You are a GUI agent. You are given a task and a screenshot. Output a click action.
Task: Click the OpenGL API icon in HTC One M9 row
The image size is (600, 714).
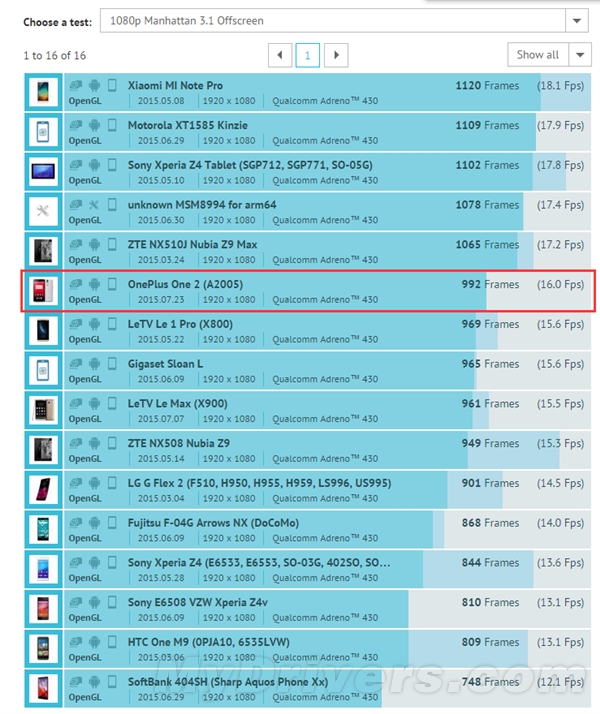point(77,641)
